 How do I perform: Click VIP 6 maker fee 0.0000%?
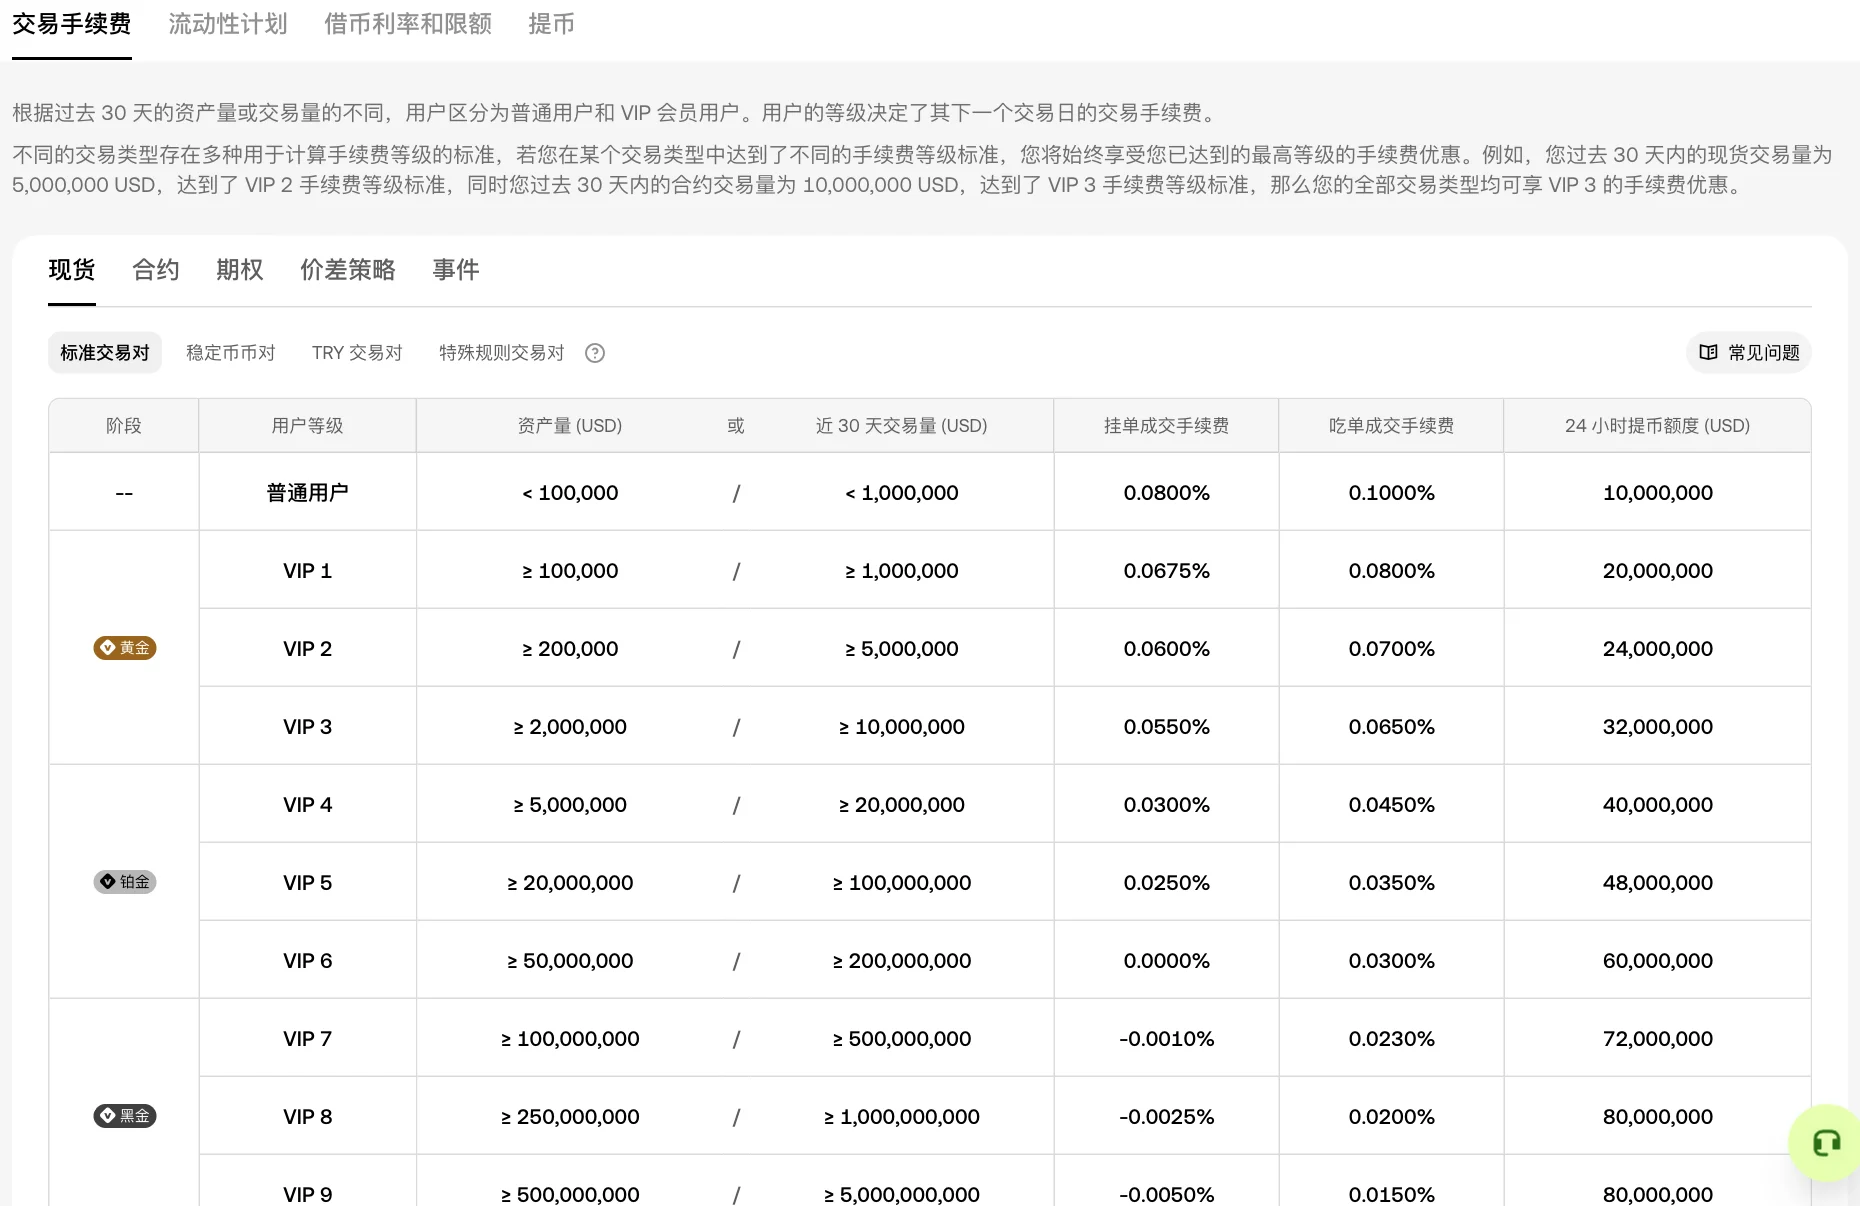click(x=1166, y=961)
